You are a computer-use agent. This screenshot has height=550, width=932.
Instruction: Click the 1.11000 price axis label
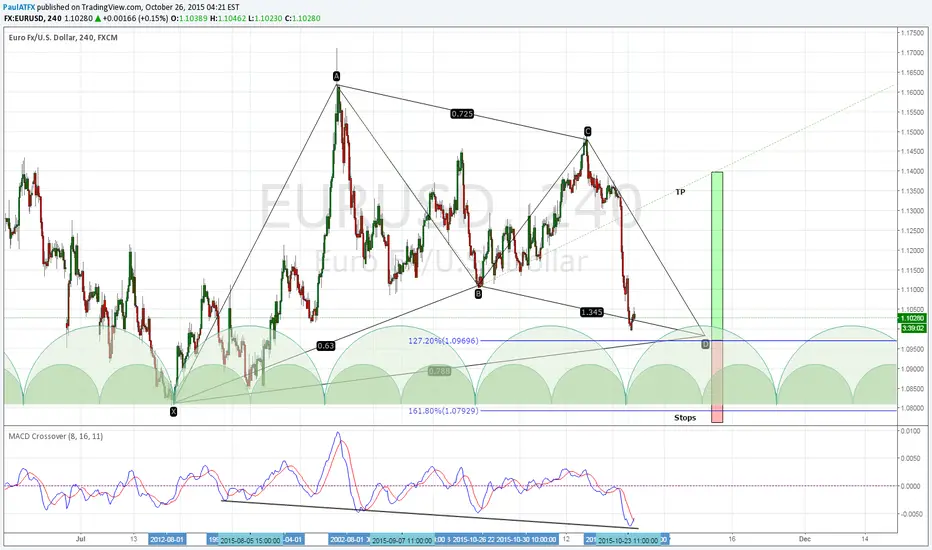coord(912,290)
